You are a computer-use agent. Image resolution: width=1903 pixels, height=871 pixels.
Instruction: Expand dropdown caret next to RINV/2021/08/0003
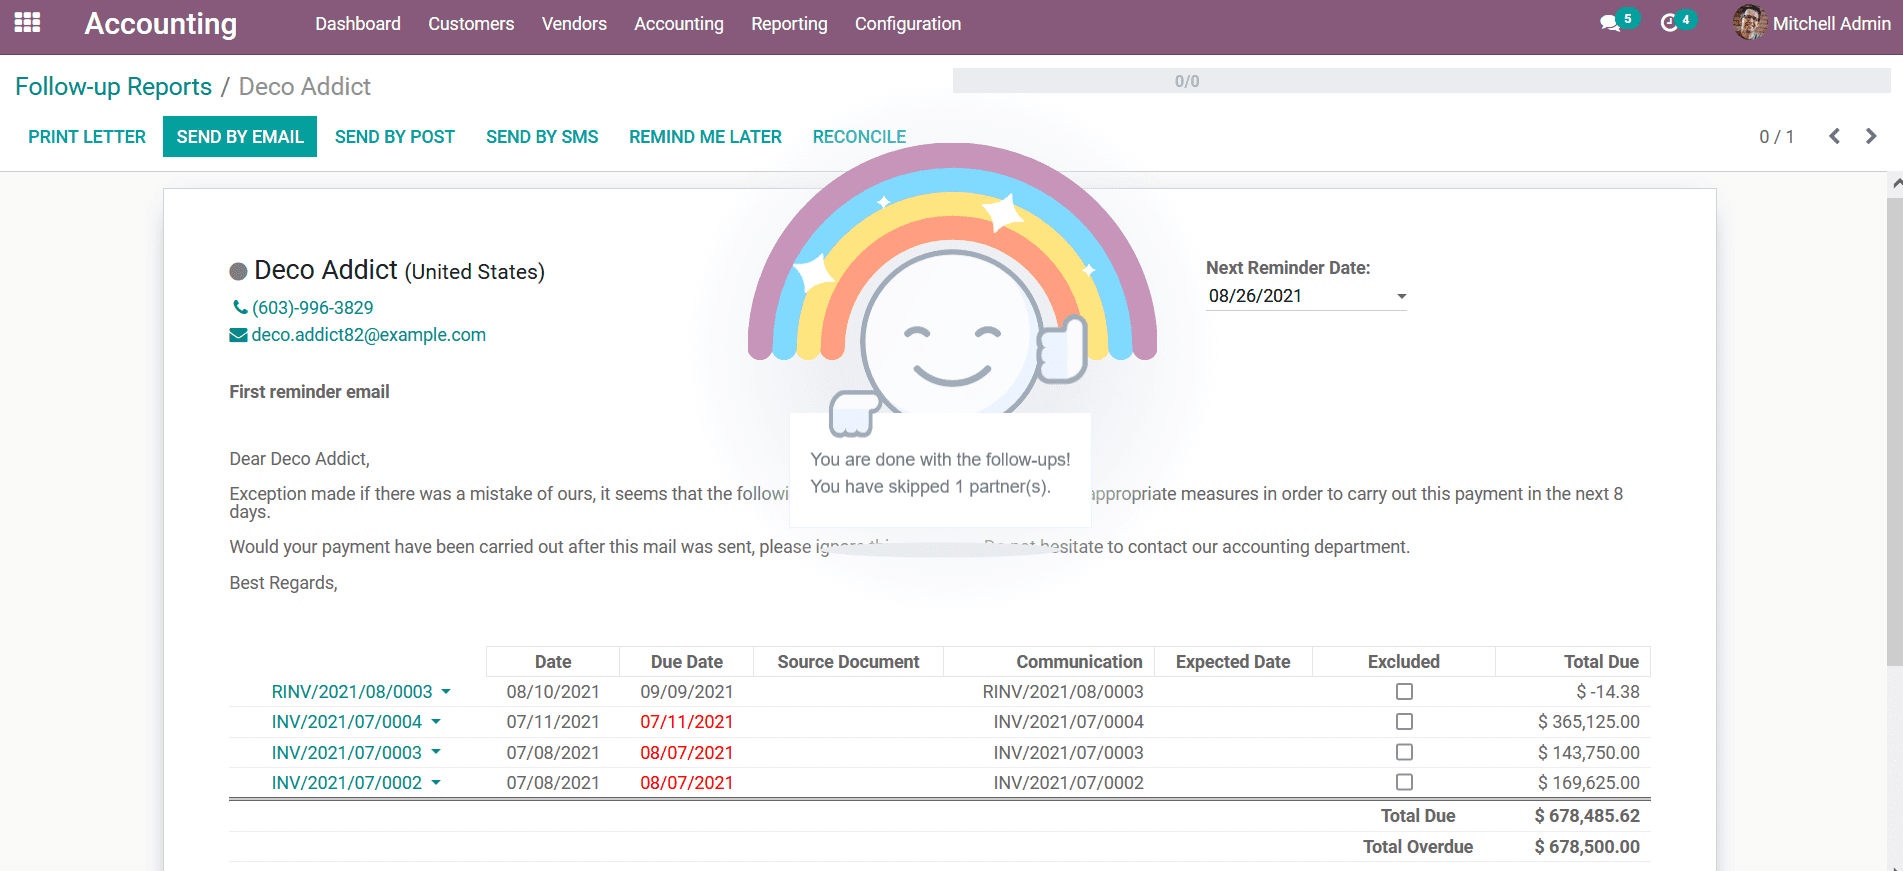coord(446,691)
